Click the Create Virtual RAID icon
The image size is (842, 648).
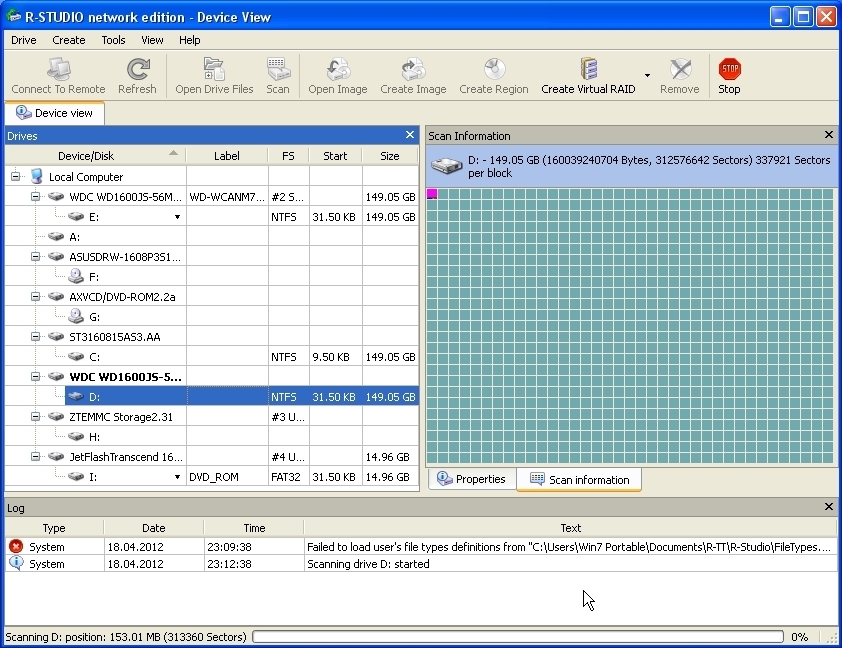(589, 69)
